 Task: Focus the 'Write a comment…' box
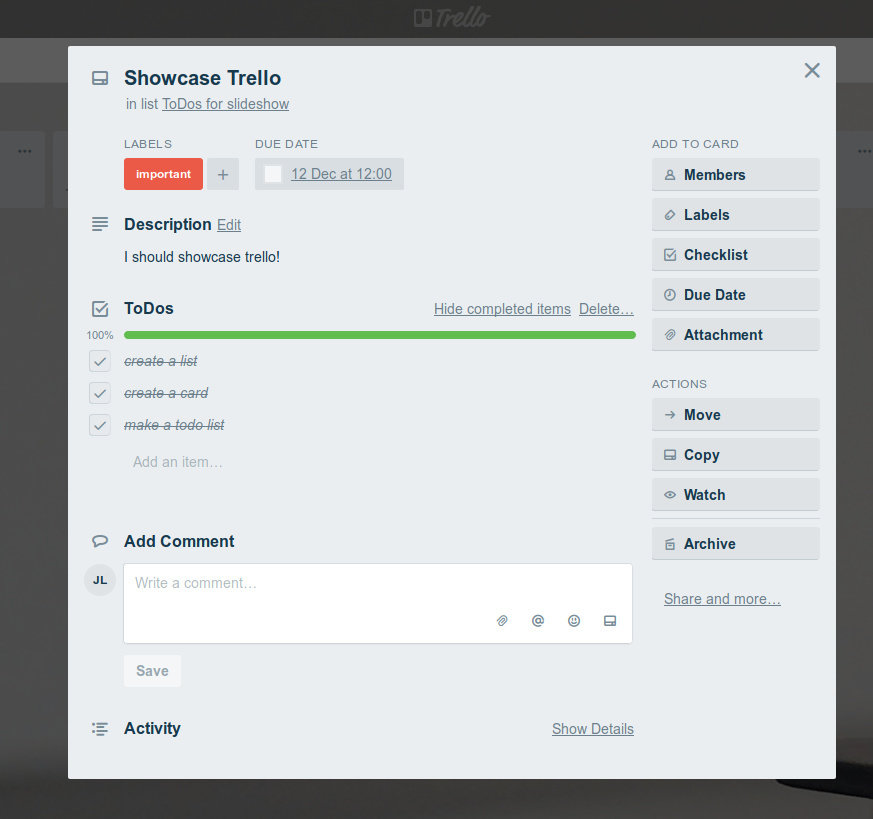coord(378,604)
